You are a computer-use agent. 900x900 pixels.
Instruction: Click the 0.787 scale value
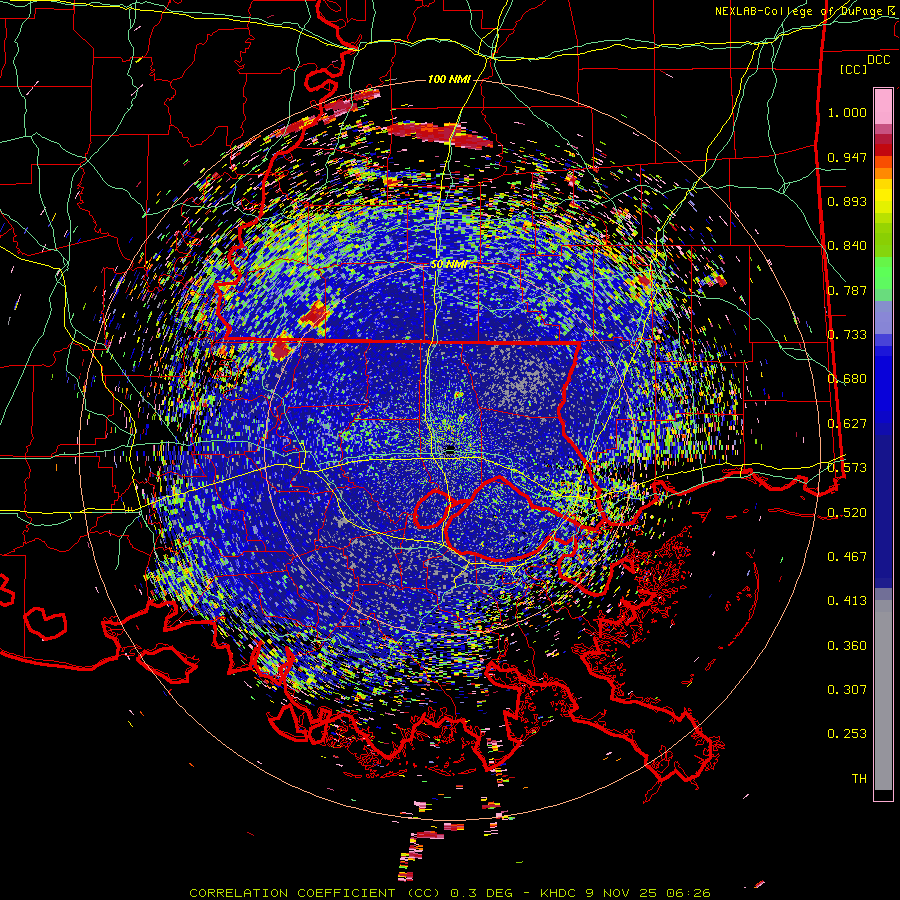pos(847,290)
